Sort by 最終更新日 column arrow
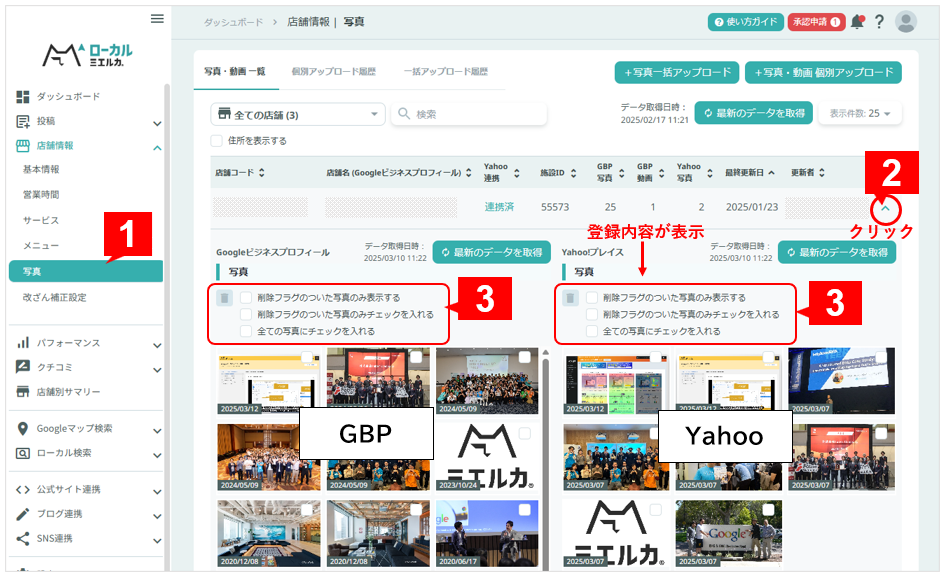The height and width of the screenshot is (578, 946). click(x=771, y=173)
